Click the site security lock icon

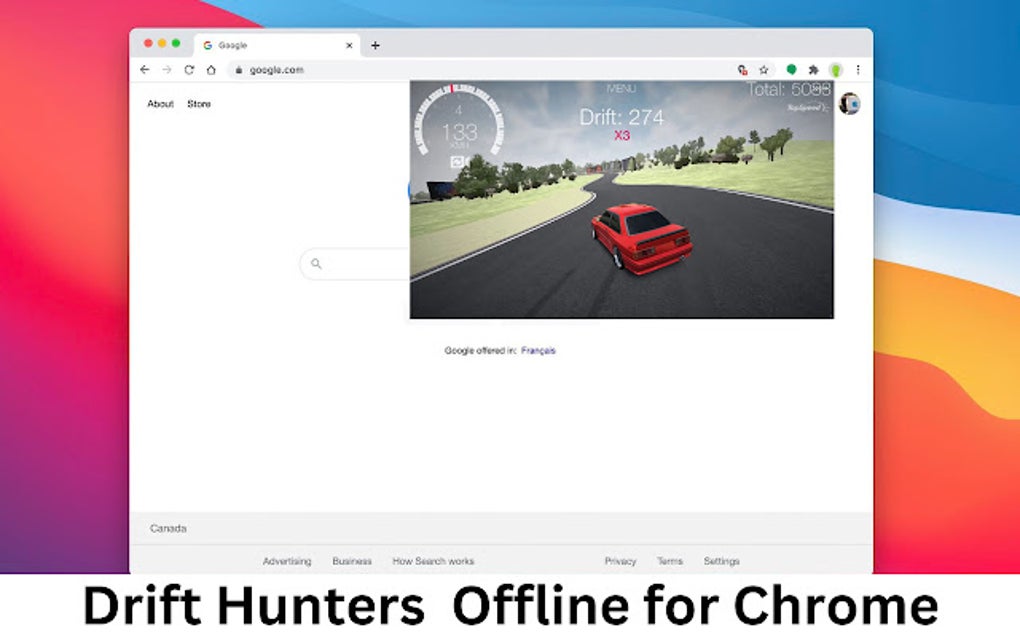tap(239, 70)
